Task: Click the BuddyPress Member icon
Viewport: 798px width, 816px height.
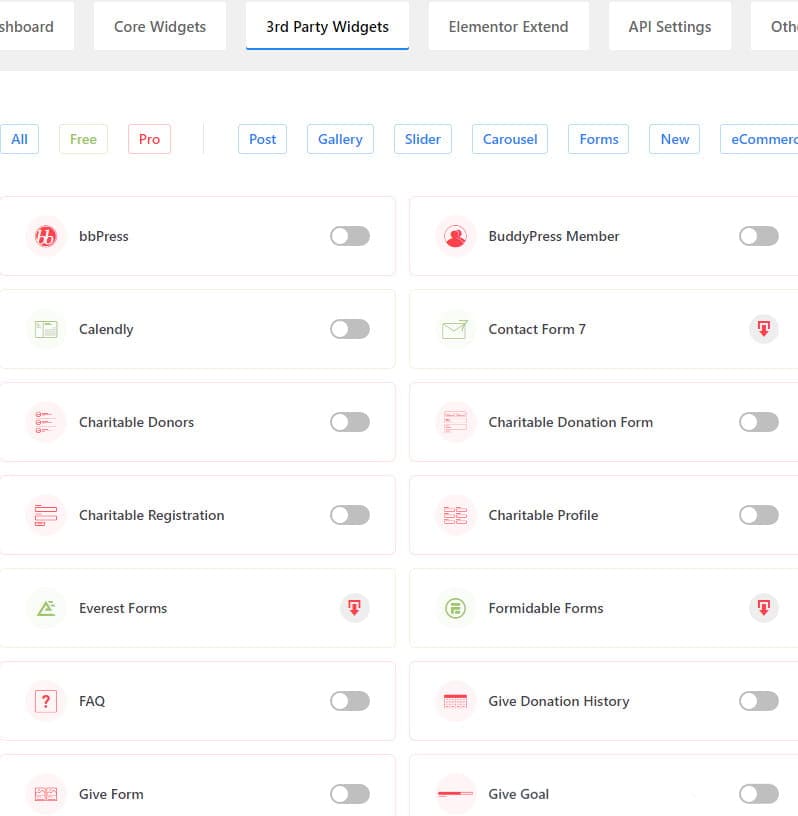Action: (455, 236)
